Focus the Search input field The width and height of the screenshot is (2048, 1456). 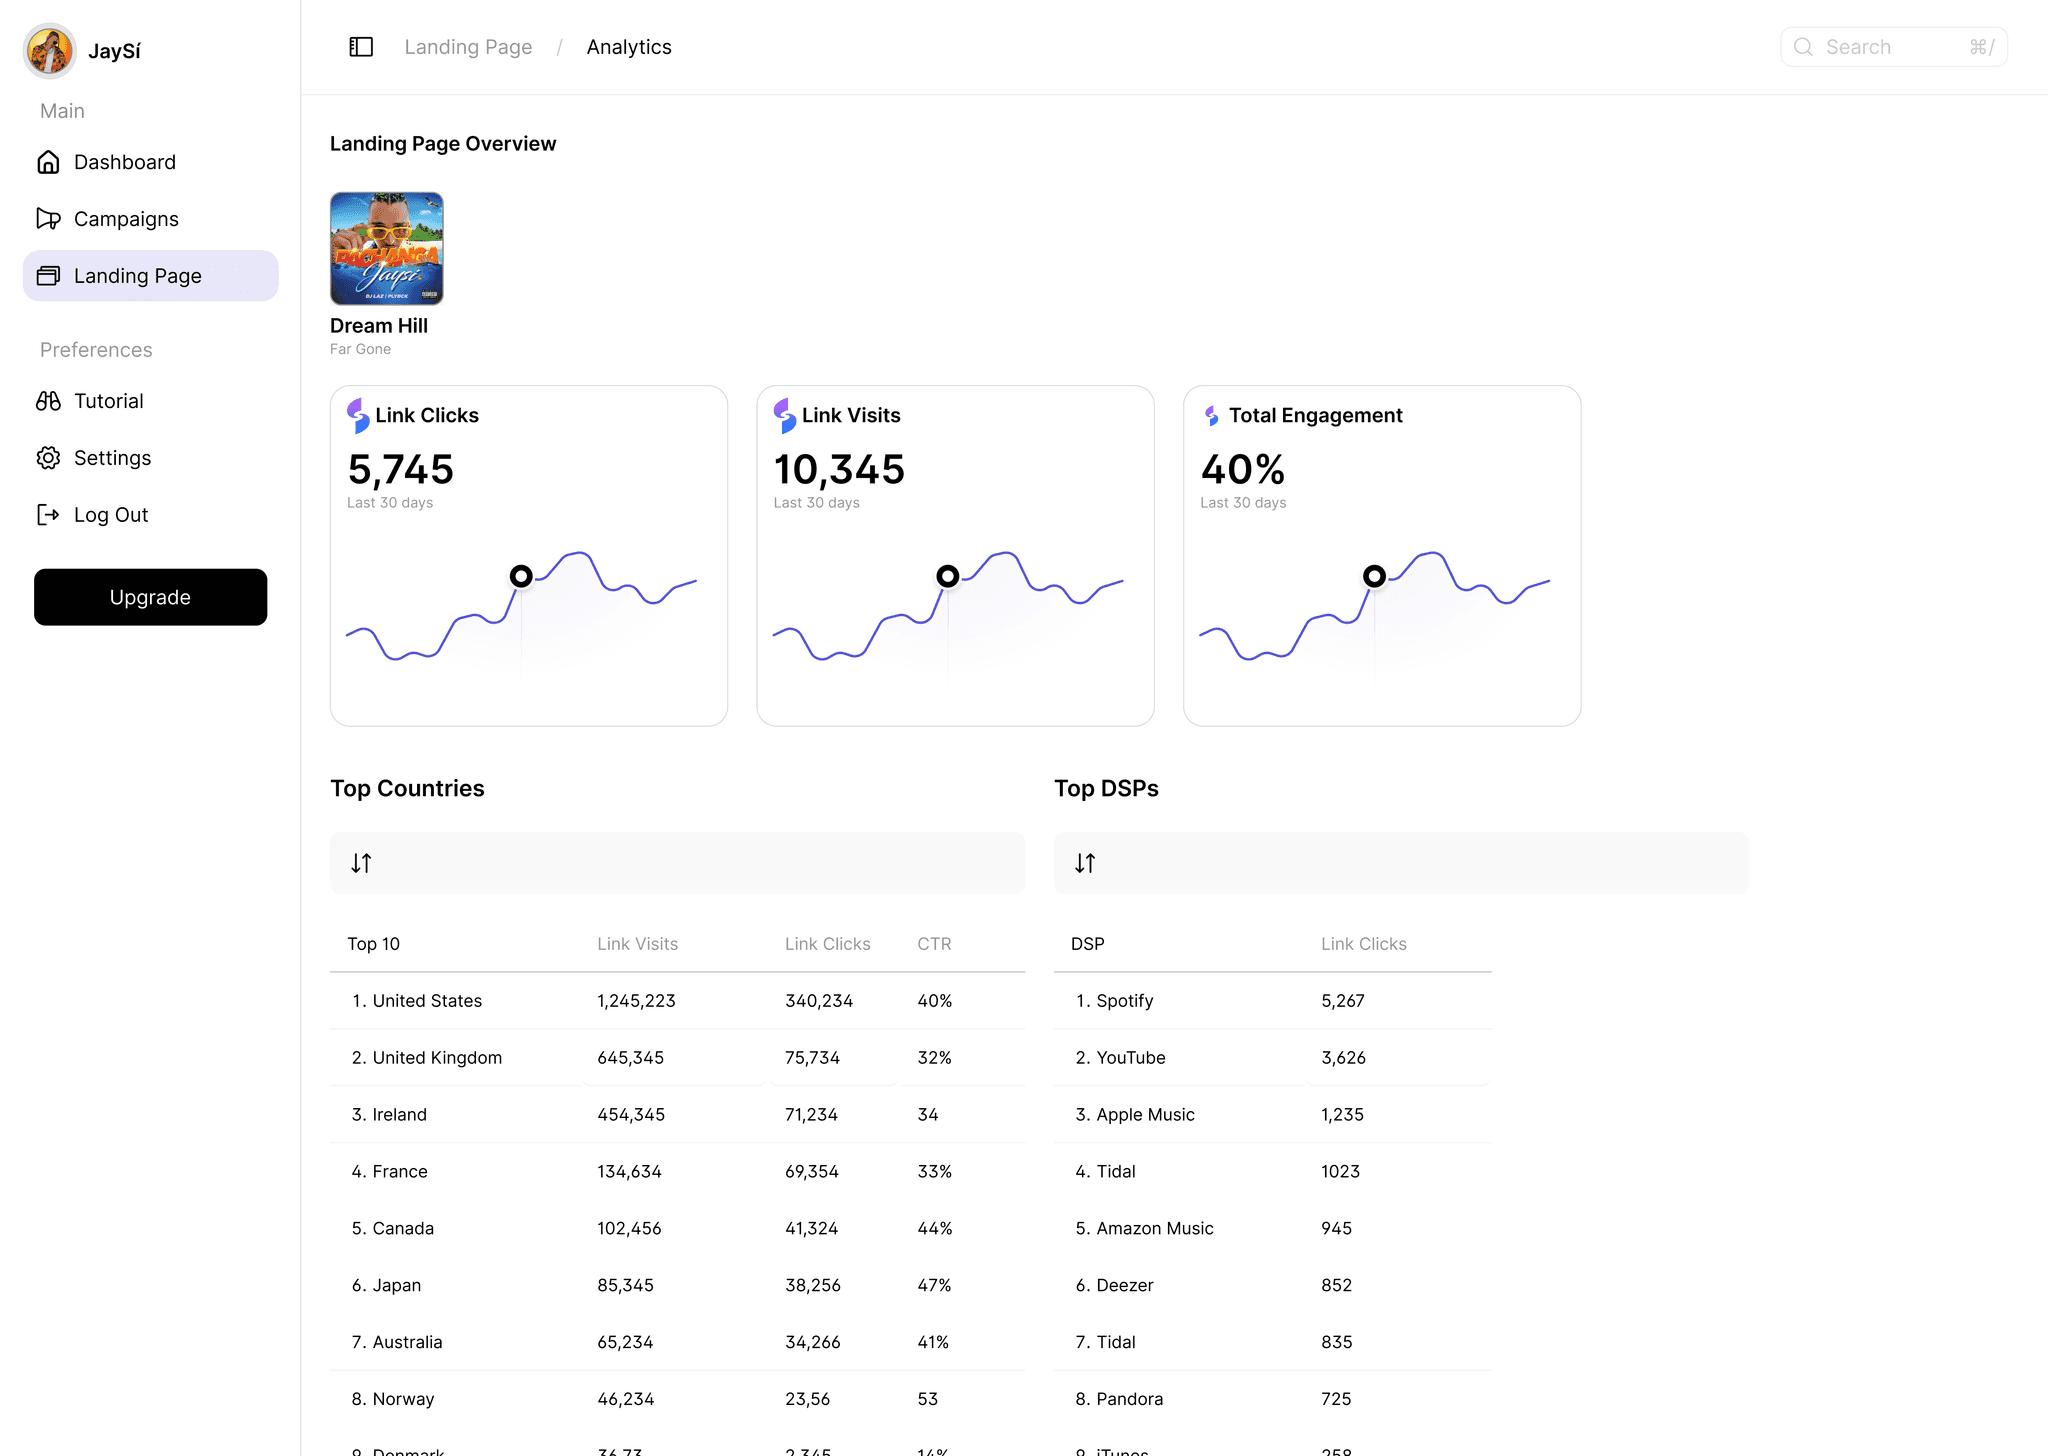point(1894,47)
